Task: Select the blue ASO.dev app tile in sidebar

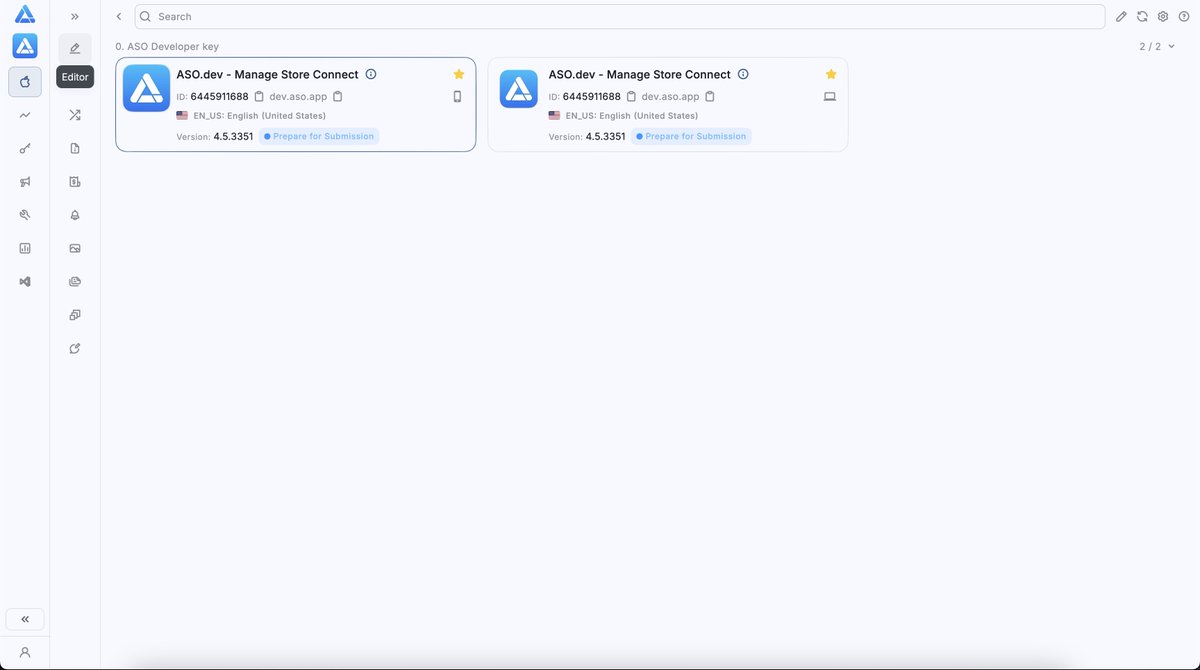Action: (25, 46)
